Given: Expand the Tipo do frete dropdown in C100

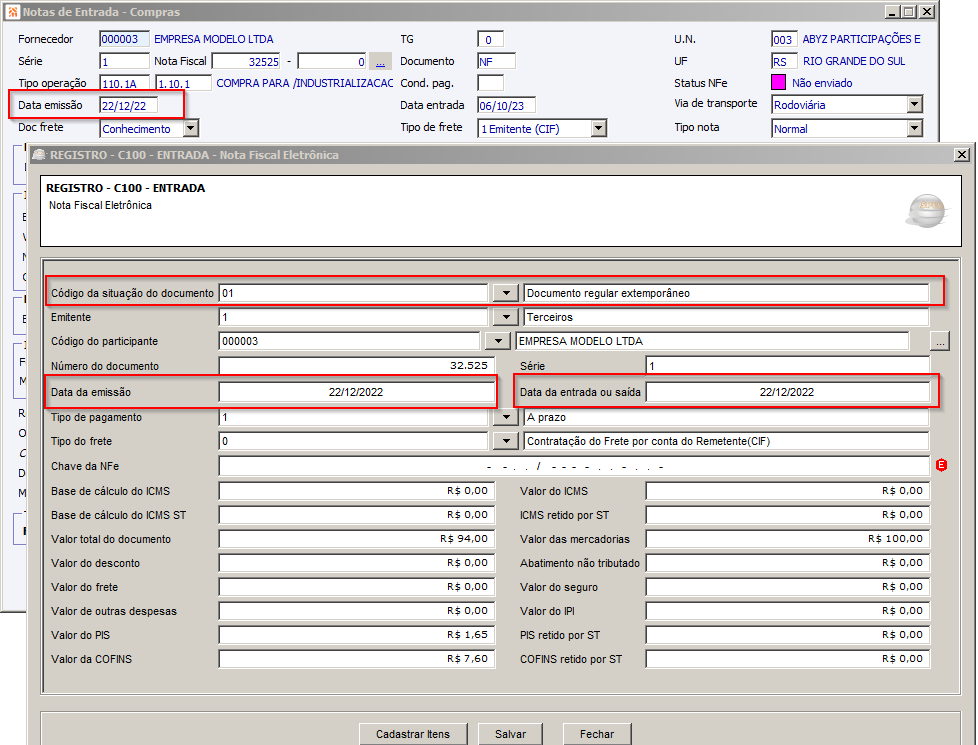Looking at the screenshot, I should pyautogui.click(x=506, y=441).
